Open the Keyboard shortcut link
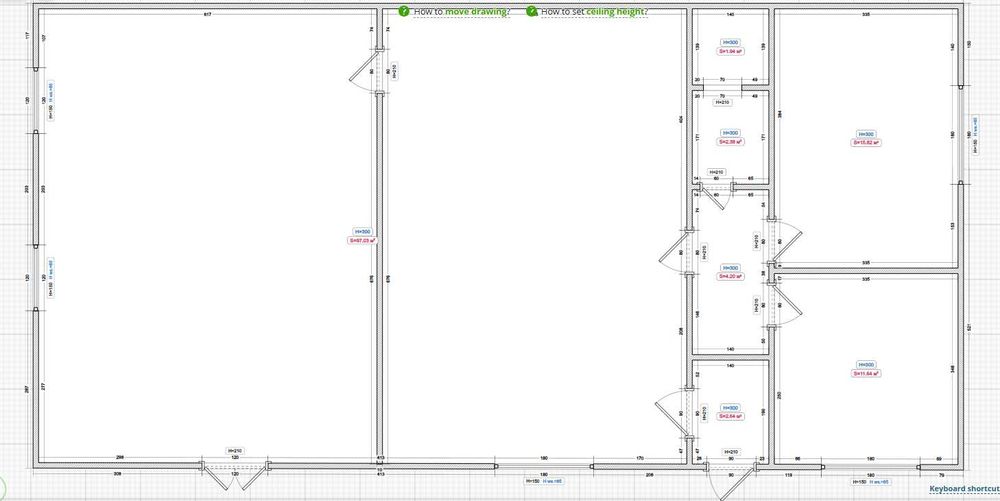The width and height of the screenshot is (1000, 501). pos(964,488)
